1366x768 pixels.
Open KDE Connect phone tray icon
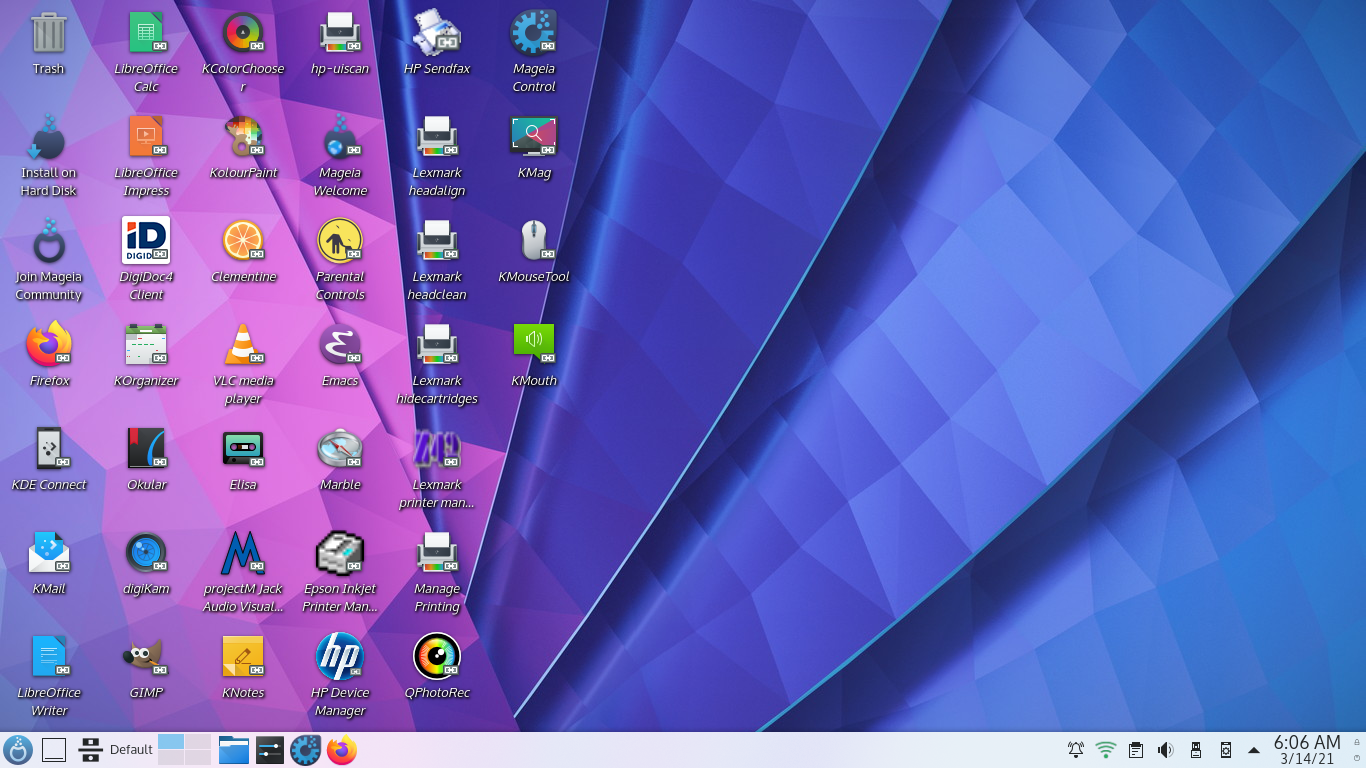[x=1226, y=750]
